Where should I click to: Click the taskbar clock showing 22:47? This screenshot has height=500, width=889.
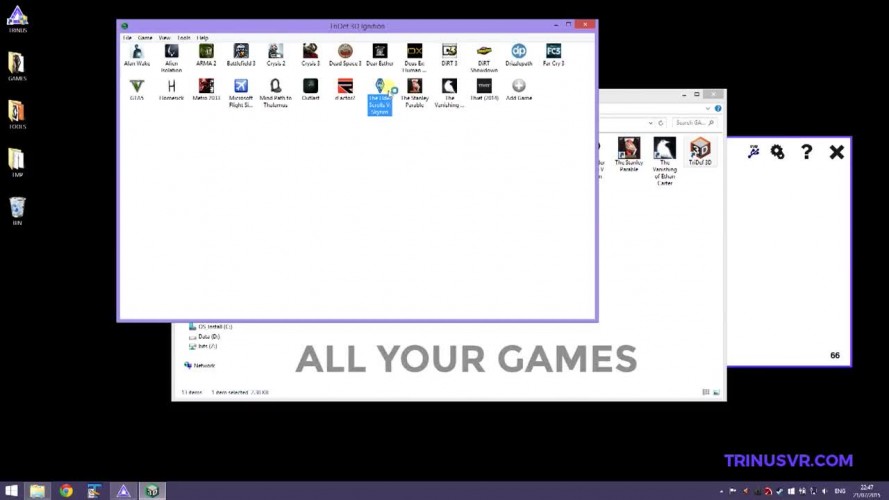coord(867,491)
